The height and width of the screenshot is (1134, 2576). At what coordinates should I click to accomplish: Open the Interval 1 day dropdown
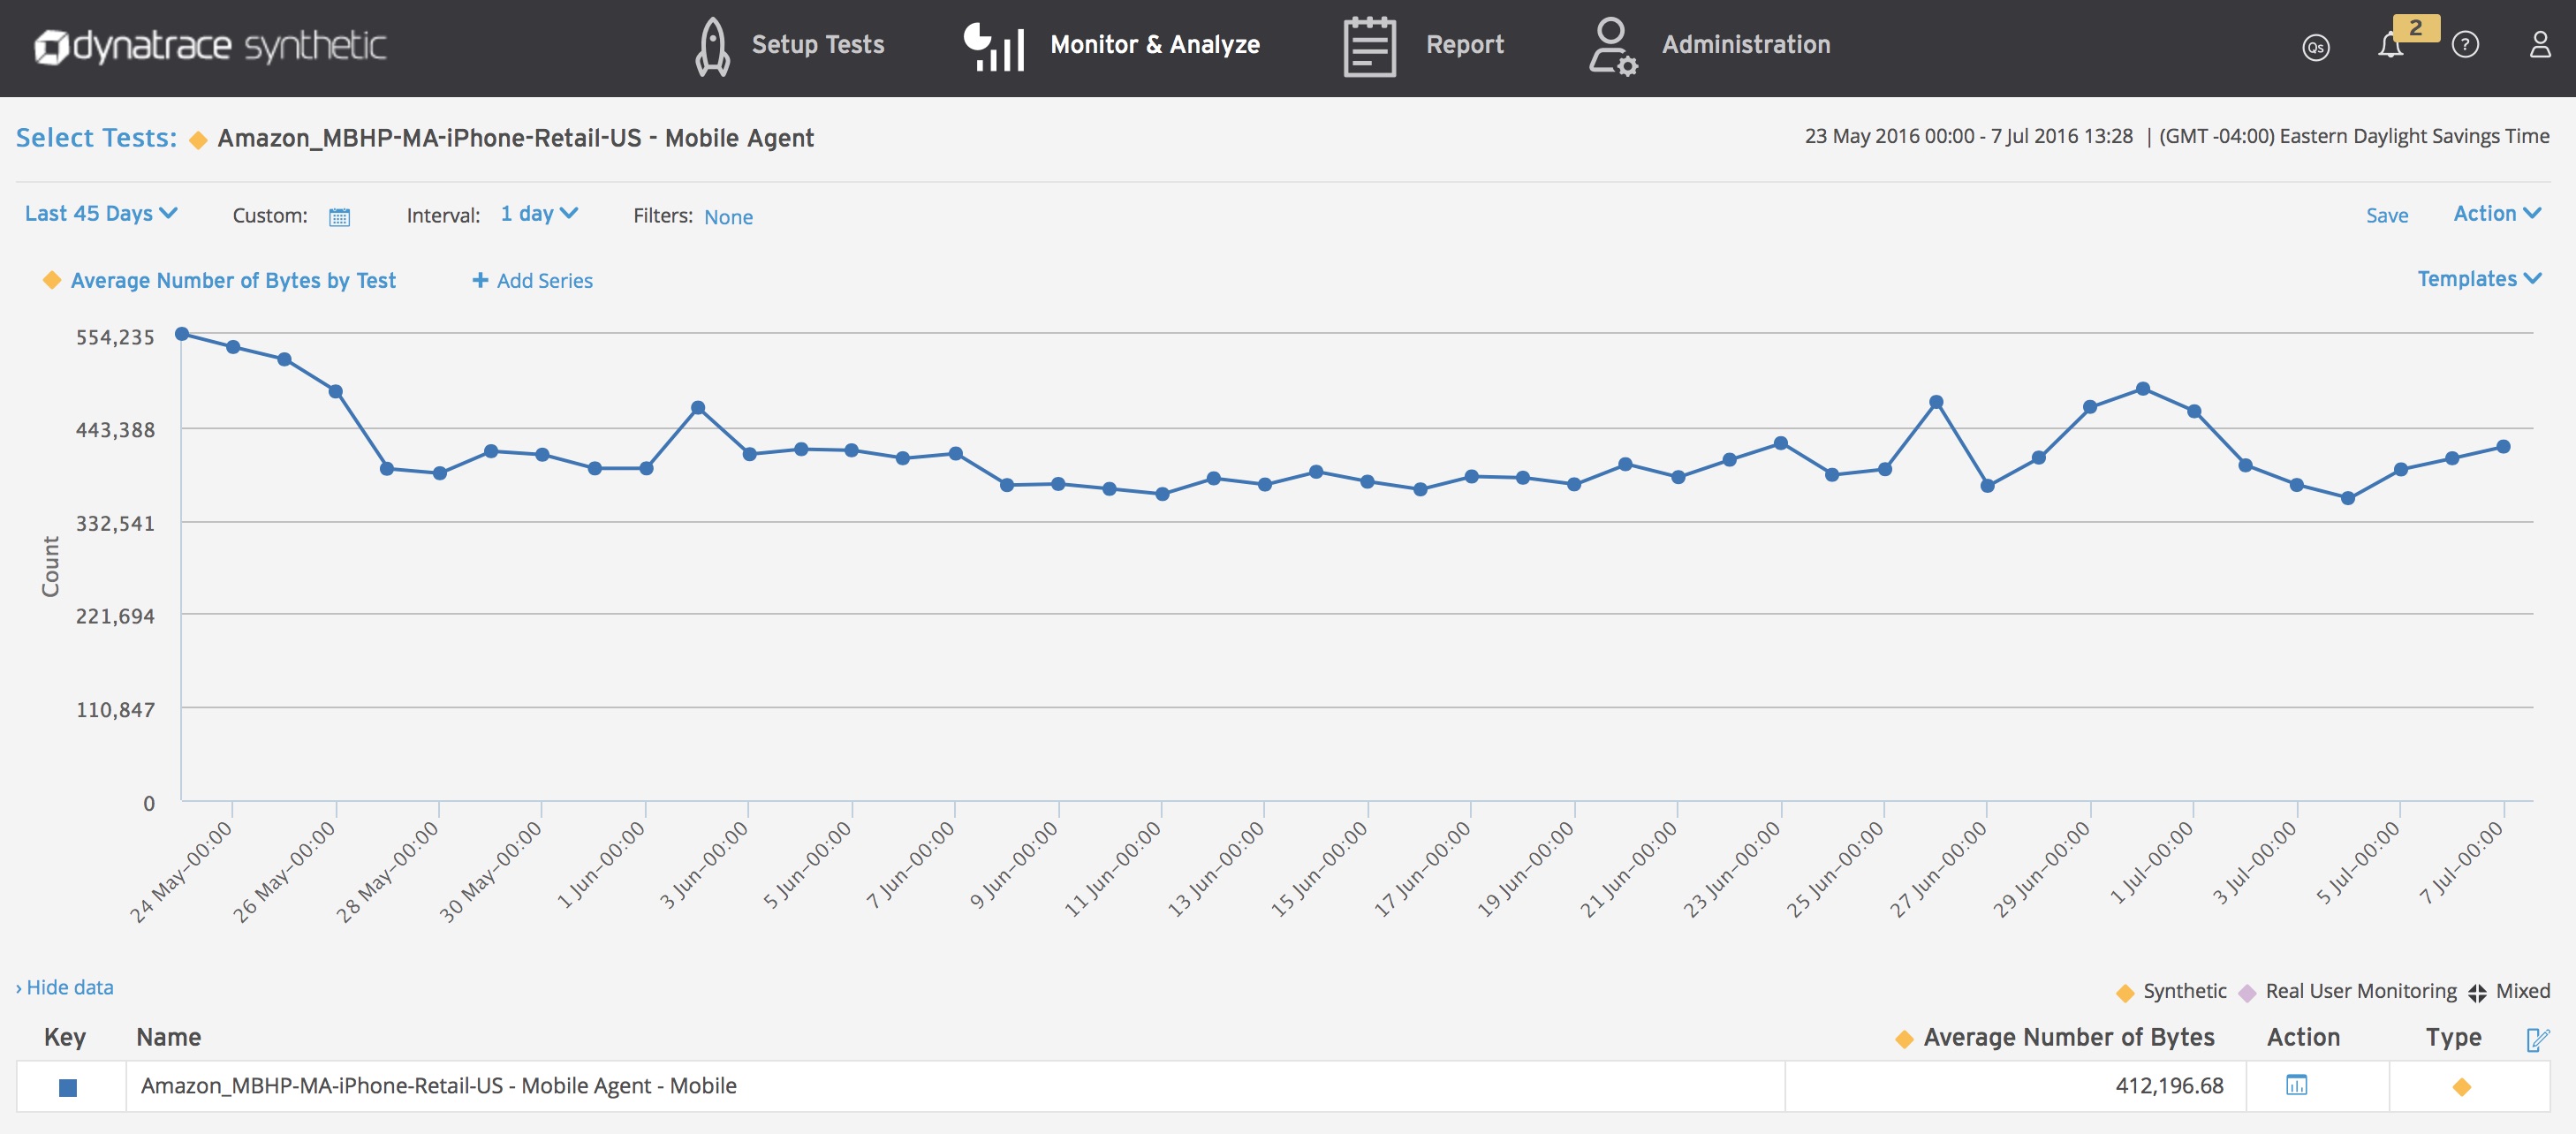(x=539, y=213)
